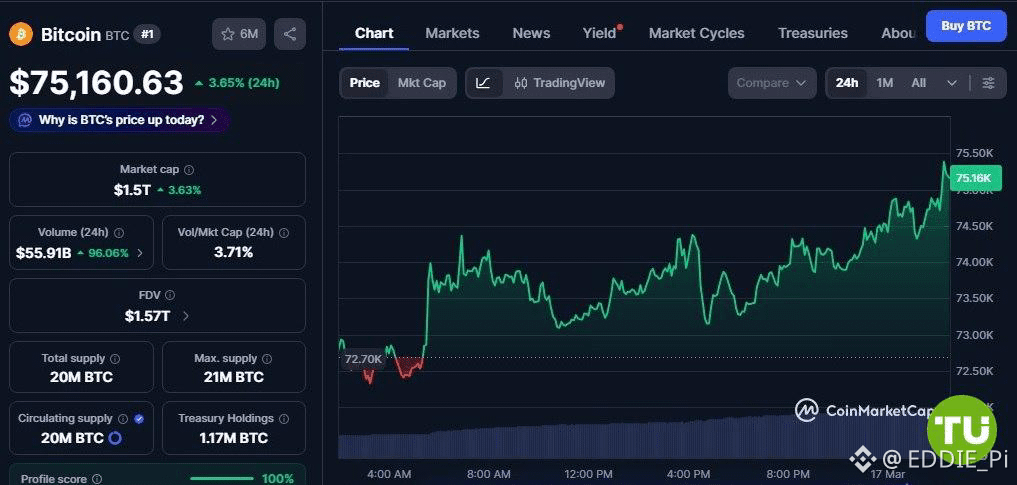Open the Market Cycles tab

pyautogui.click(x=697, y=33)
